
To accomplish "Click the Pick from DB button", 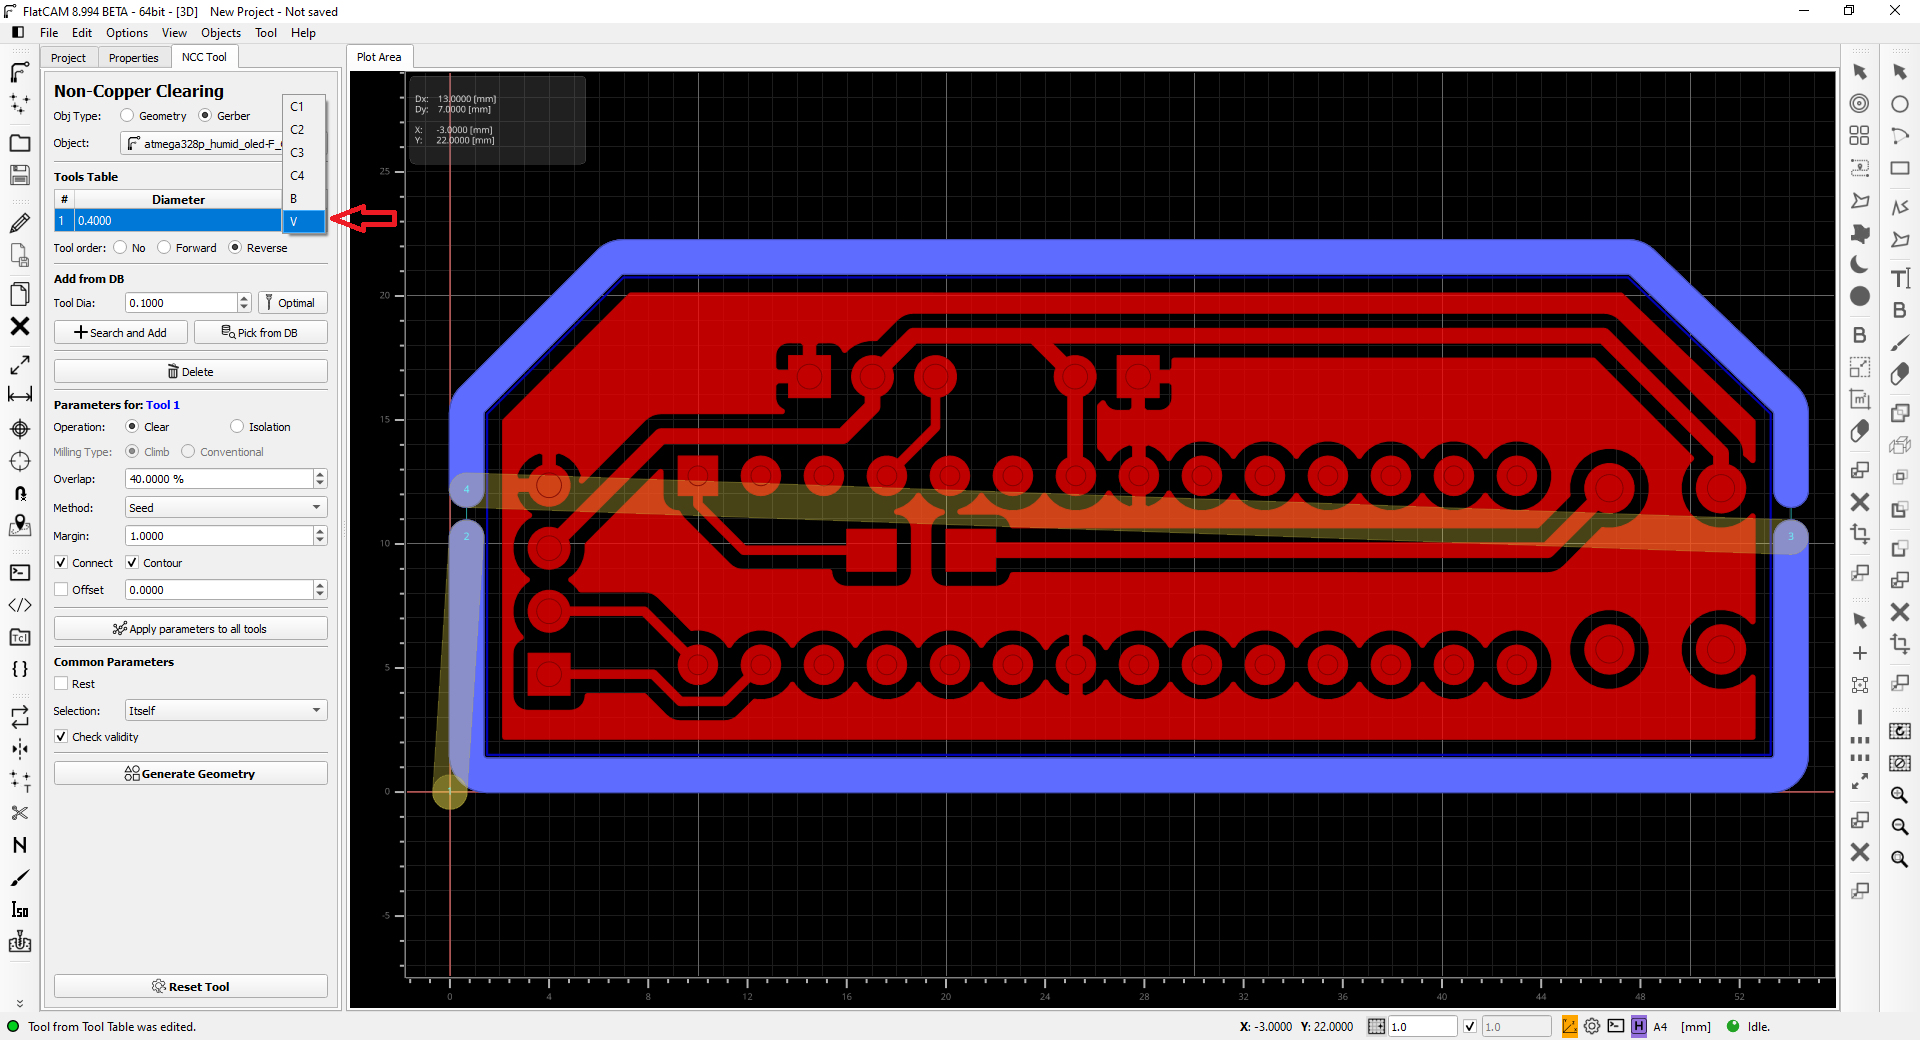I will (x=260, y=333).
